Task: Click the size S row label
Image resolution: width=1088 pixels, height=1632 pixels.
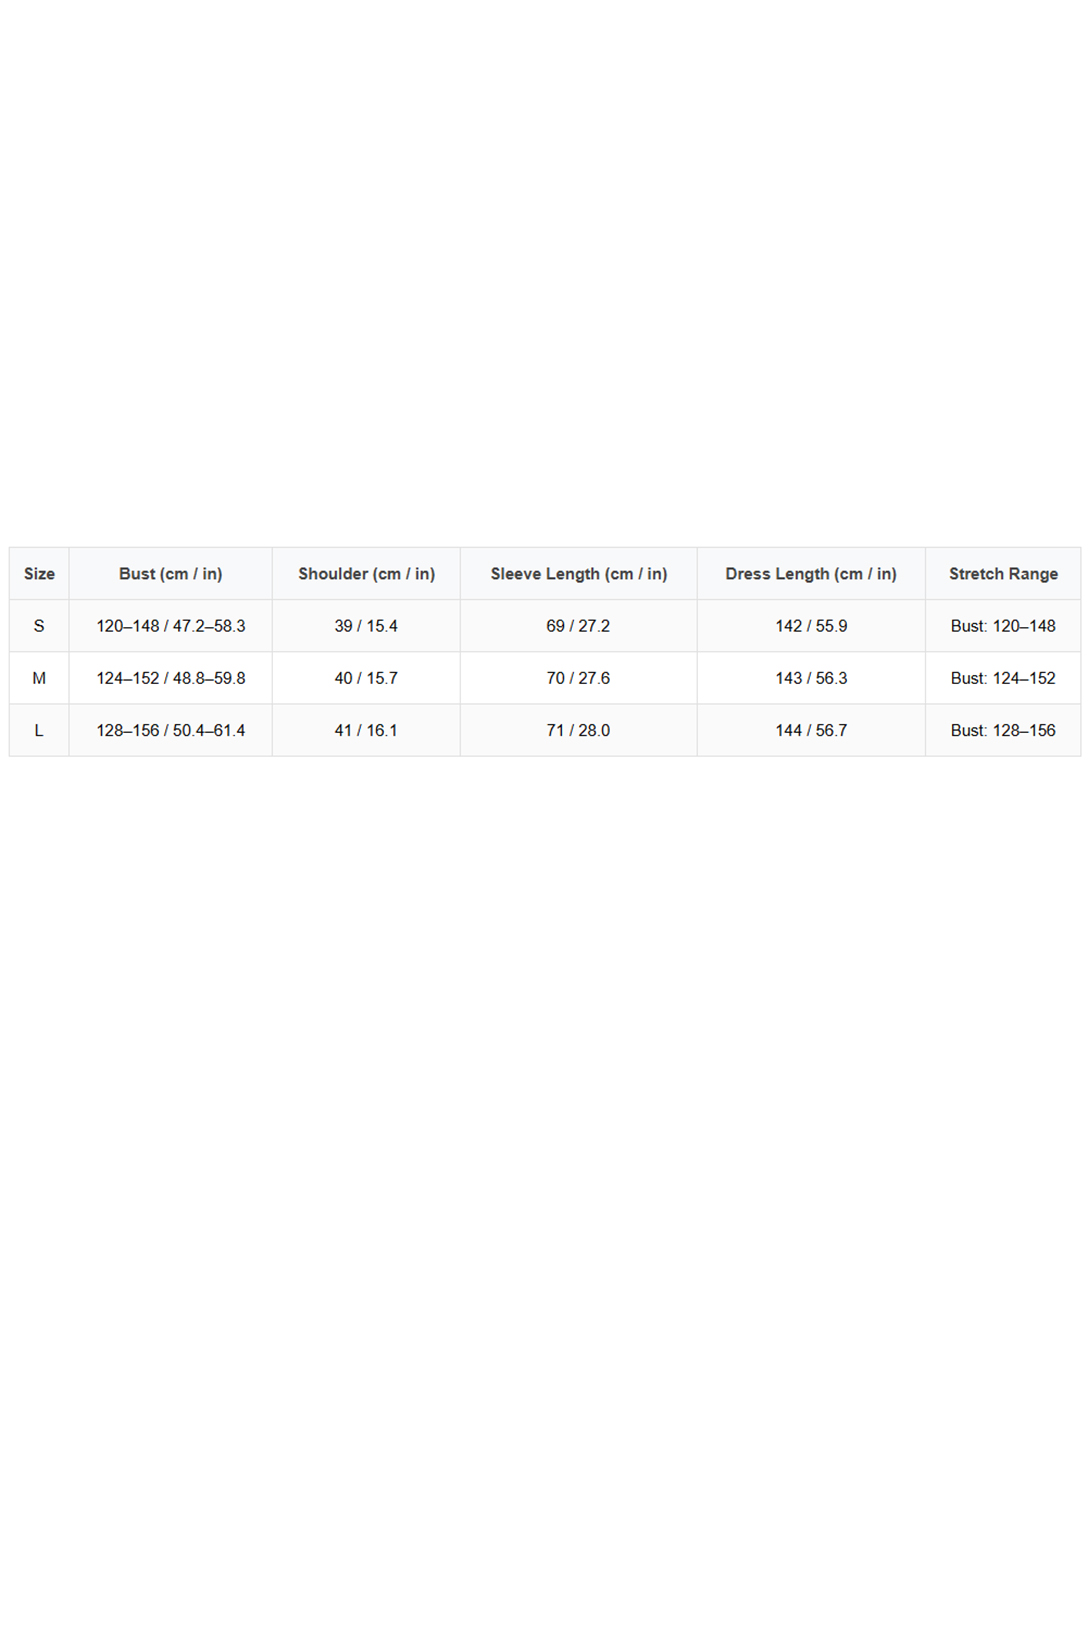Action: pos(39,626)
